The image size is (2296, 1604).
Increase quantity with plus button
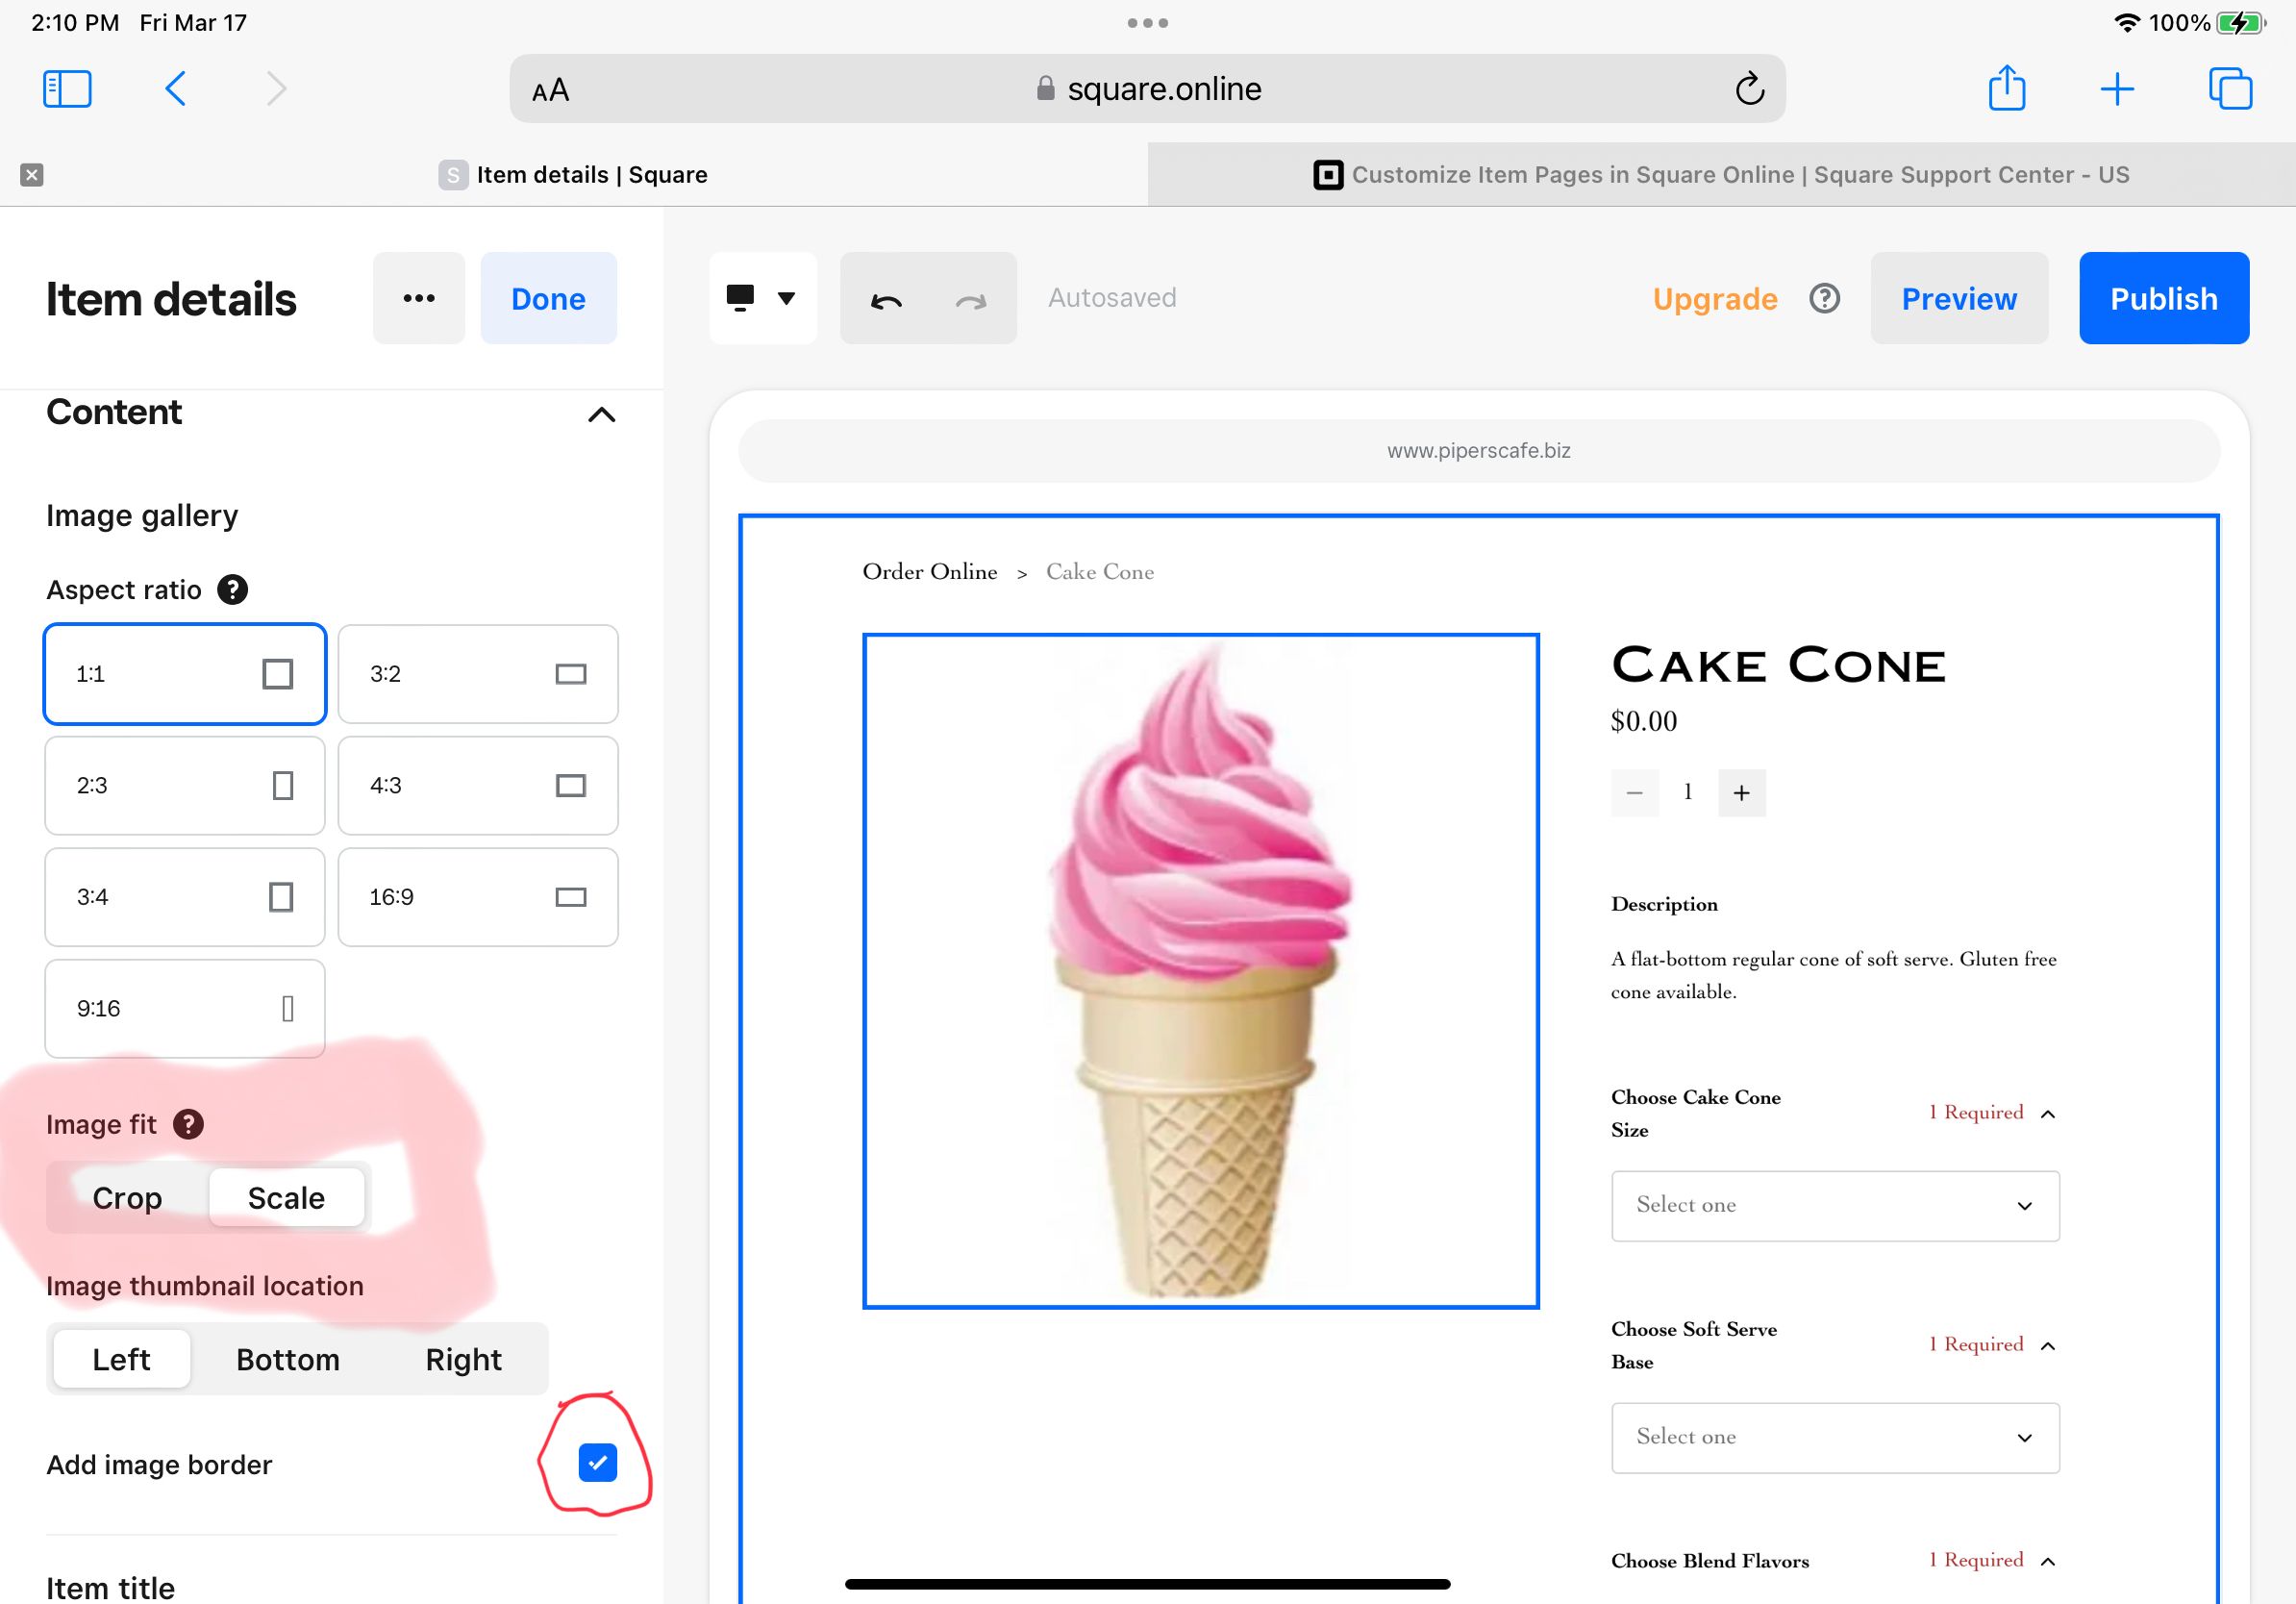(x=1741, y=793)
